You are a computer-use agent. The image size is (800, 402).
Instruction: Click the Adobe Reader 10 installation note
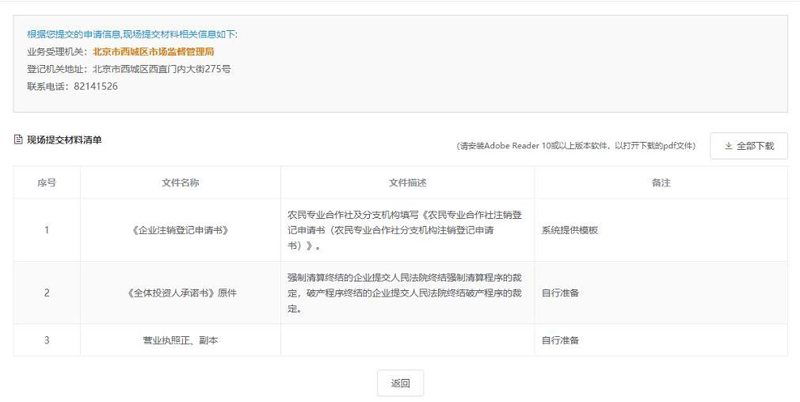coord(575,146)
